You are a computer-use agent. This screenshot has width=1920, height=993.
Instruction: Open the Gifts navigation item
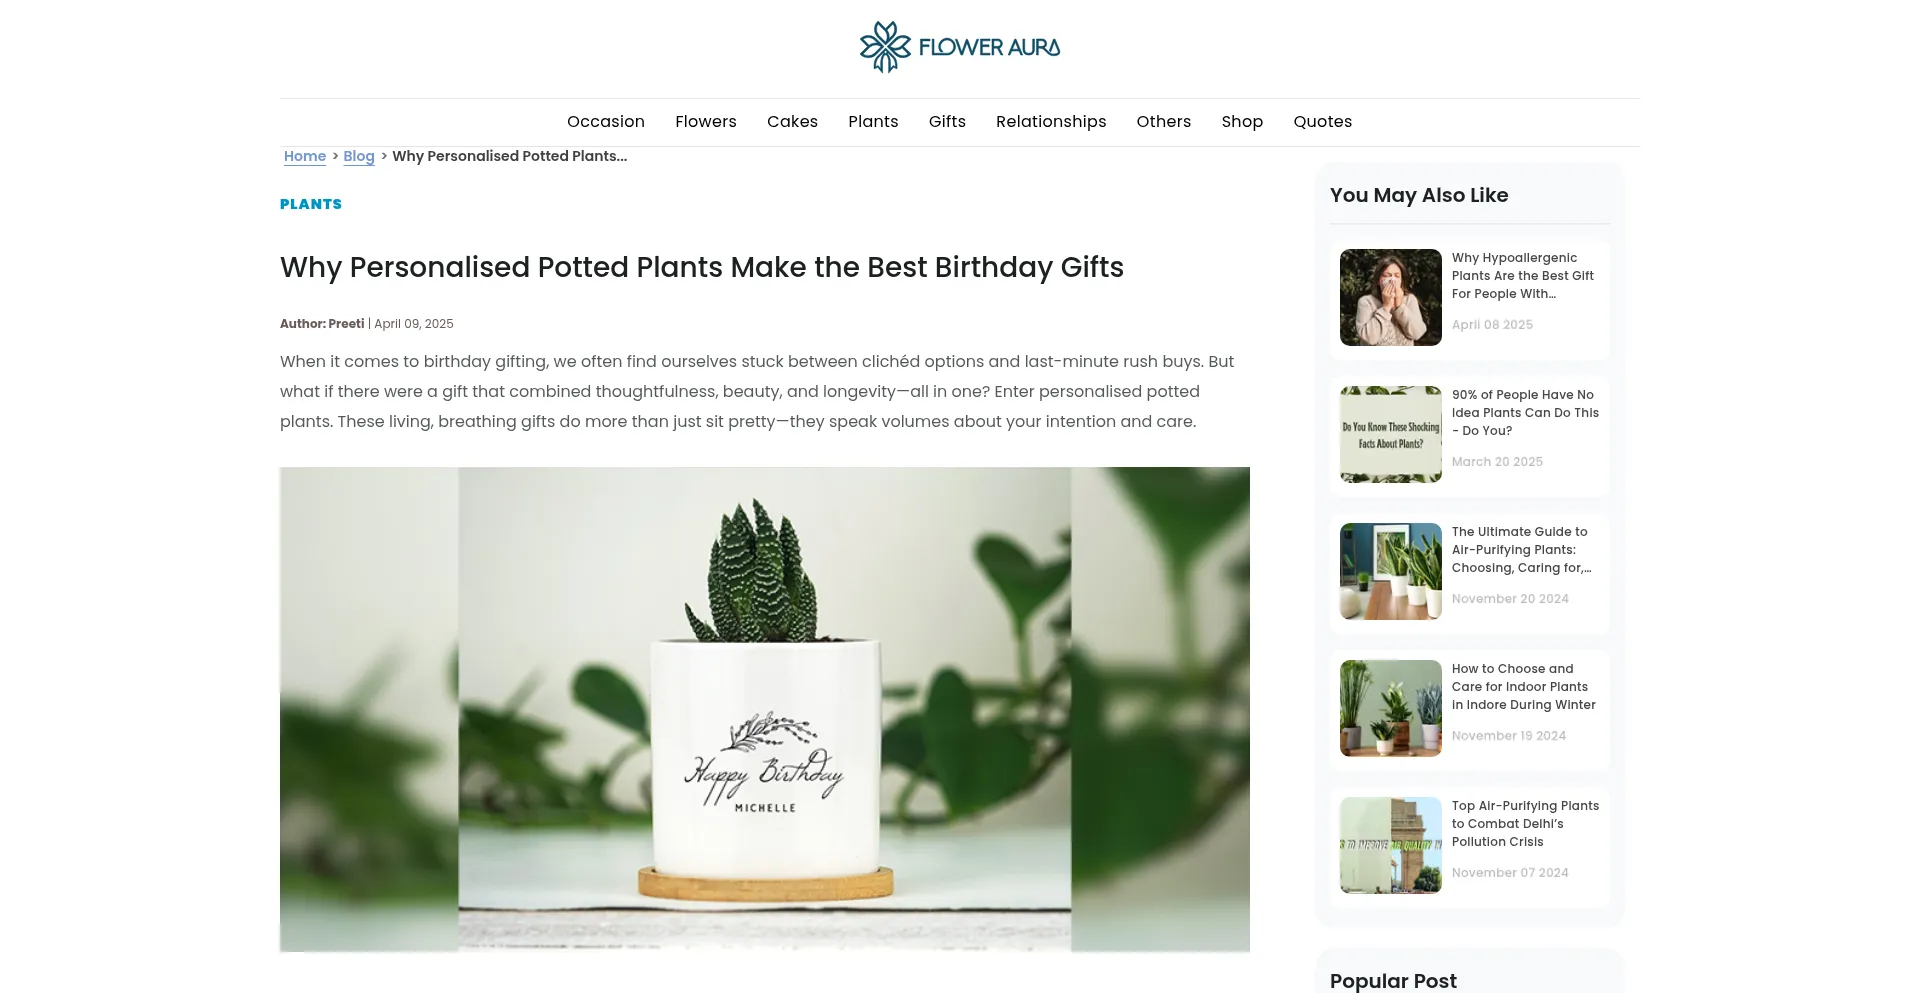click(x=947, y=122)
